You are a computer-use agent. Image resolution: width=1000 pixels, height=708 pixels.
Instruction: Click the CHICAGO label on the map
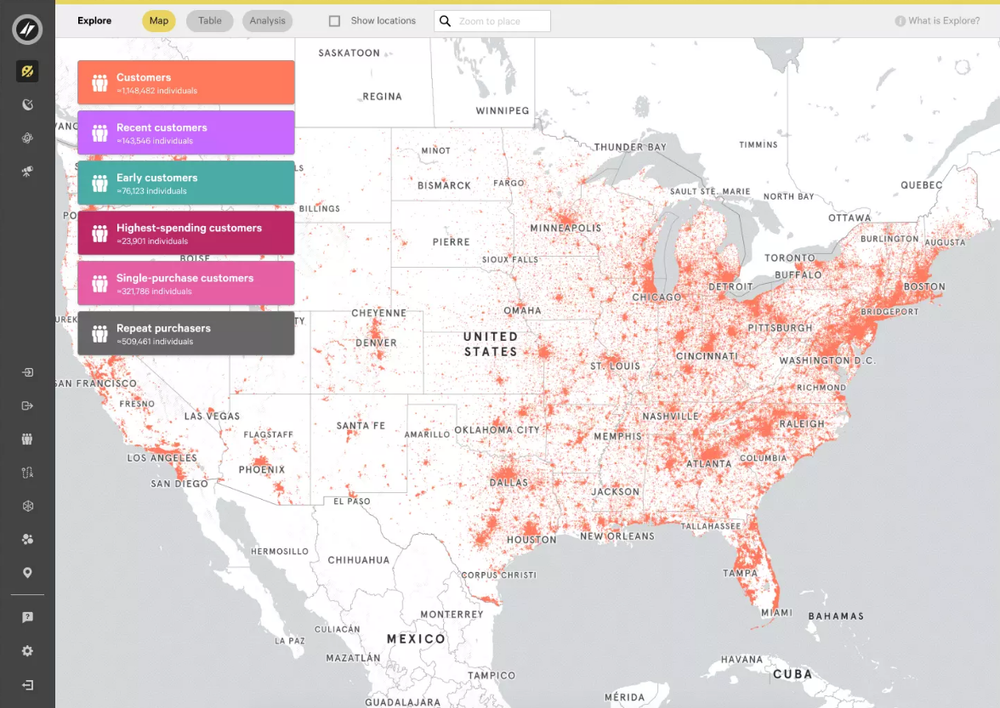[x=656, y=297]
